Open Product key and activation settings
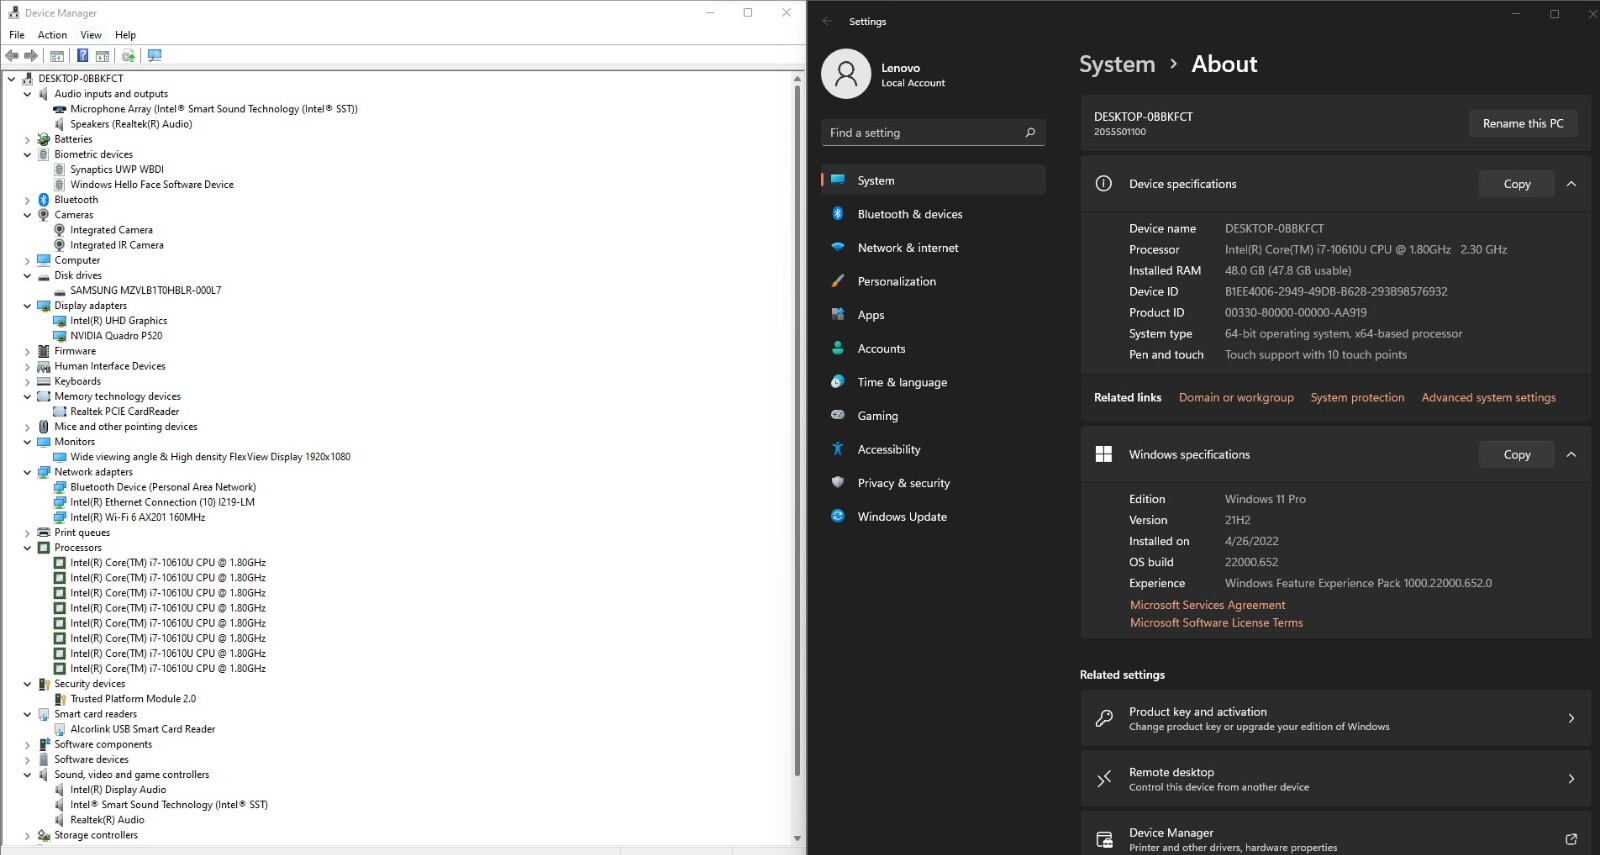1600x855 pixels. click(1335, 718)
